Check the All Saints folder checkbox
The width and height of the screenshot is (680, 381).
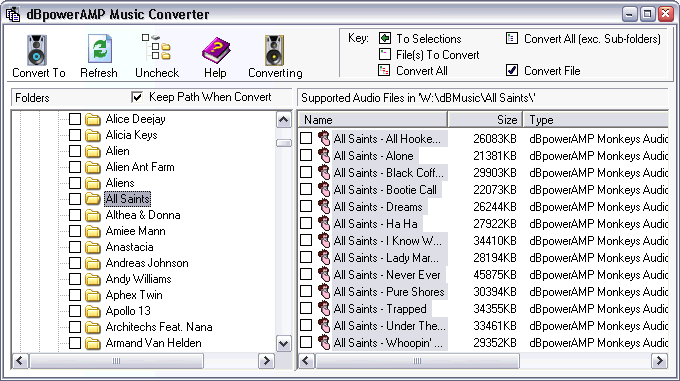[75, 199]
